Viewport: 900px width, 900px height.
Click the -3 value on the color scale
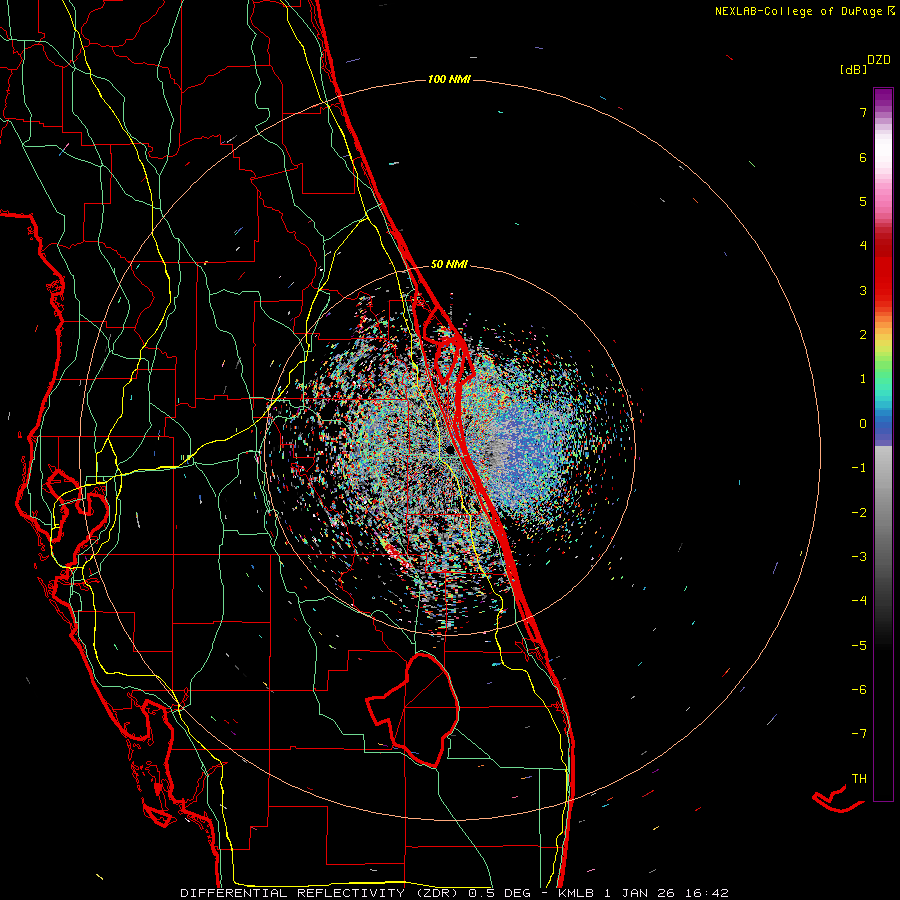pos(859,557)
